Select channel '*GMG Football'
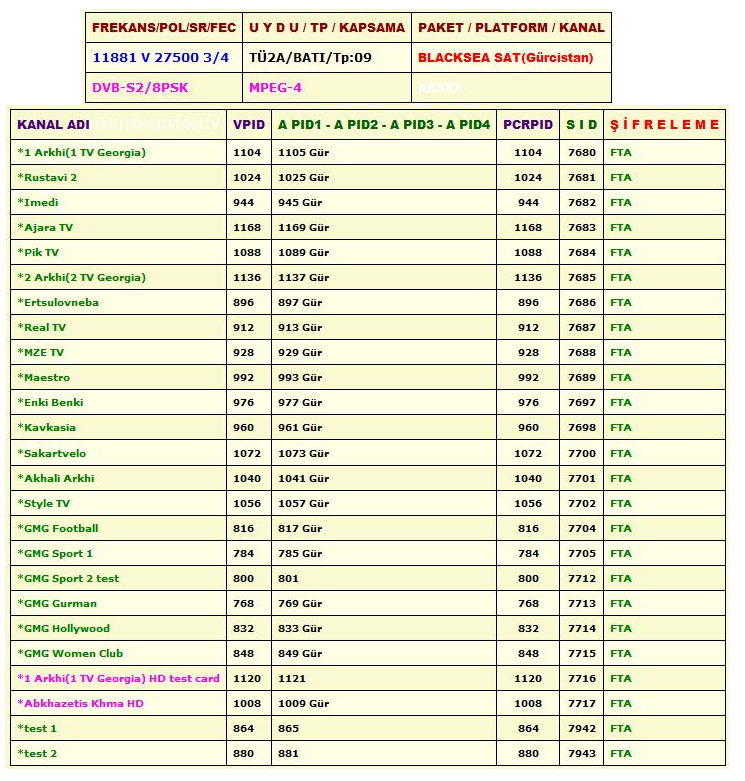Screen dimensions: 745x781 tap(58, 528)
